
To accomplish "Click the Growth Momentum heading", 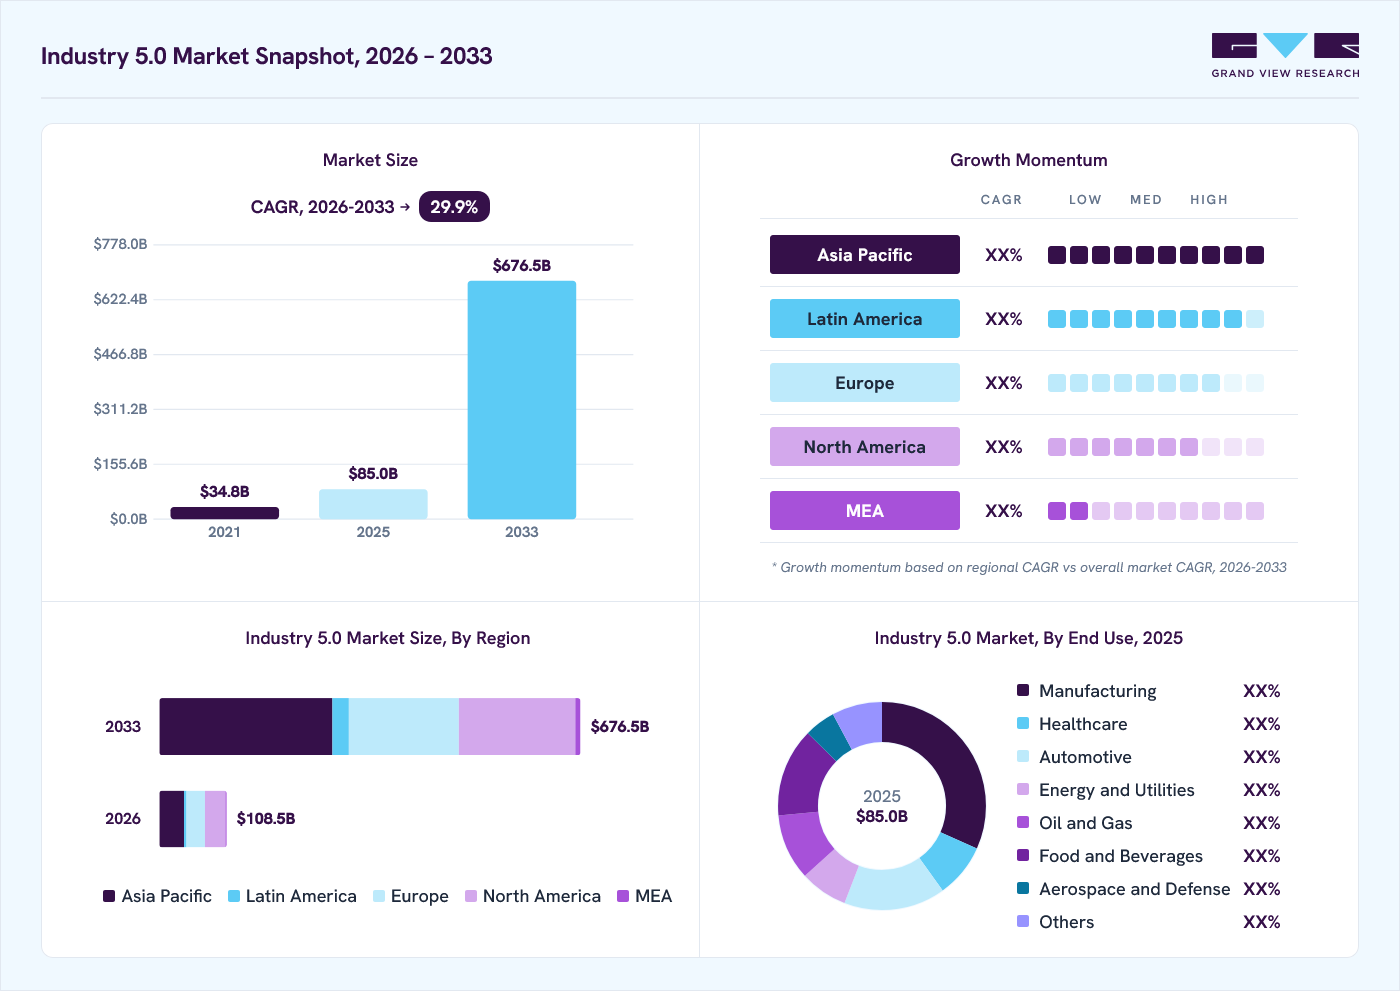I will [1029, 160].
